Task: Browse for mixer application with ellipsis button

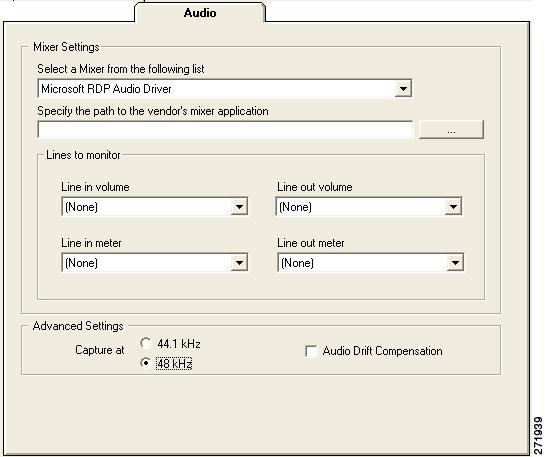Action: click(451, 130)
